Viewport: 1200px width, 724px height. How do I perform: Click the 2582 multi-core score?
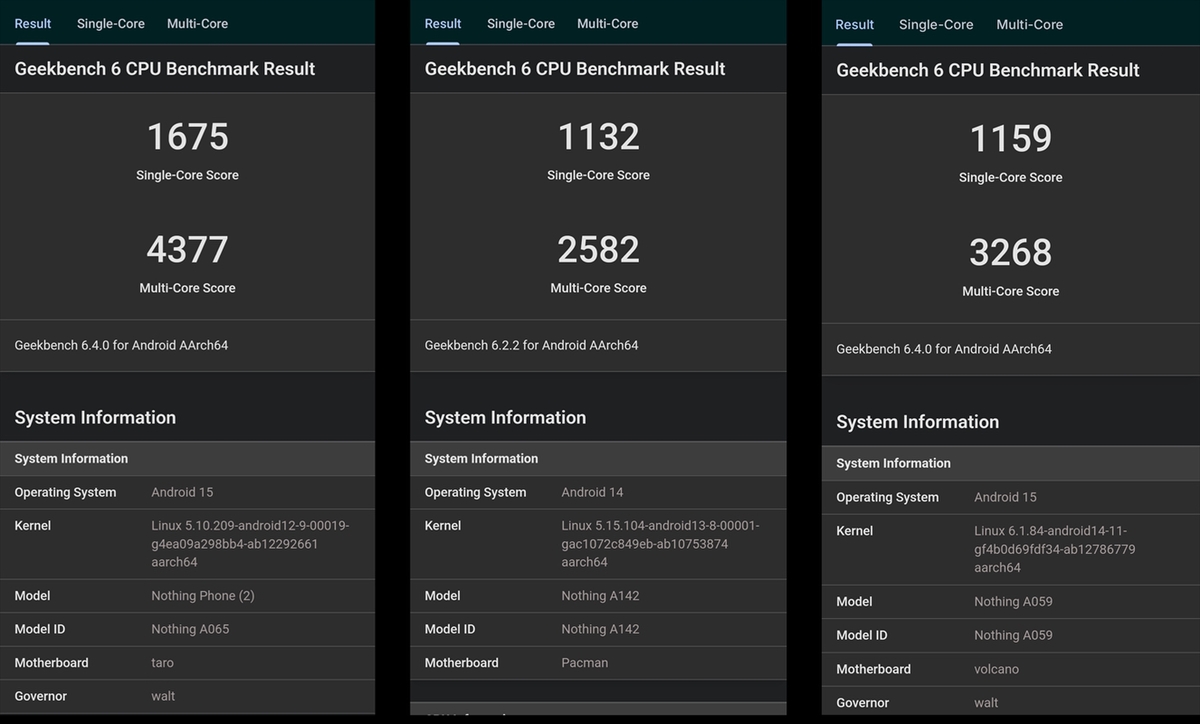point(598,249)
